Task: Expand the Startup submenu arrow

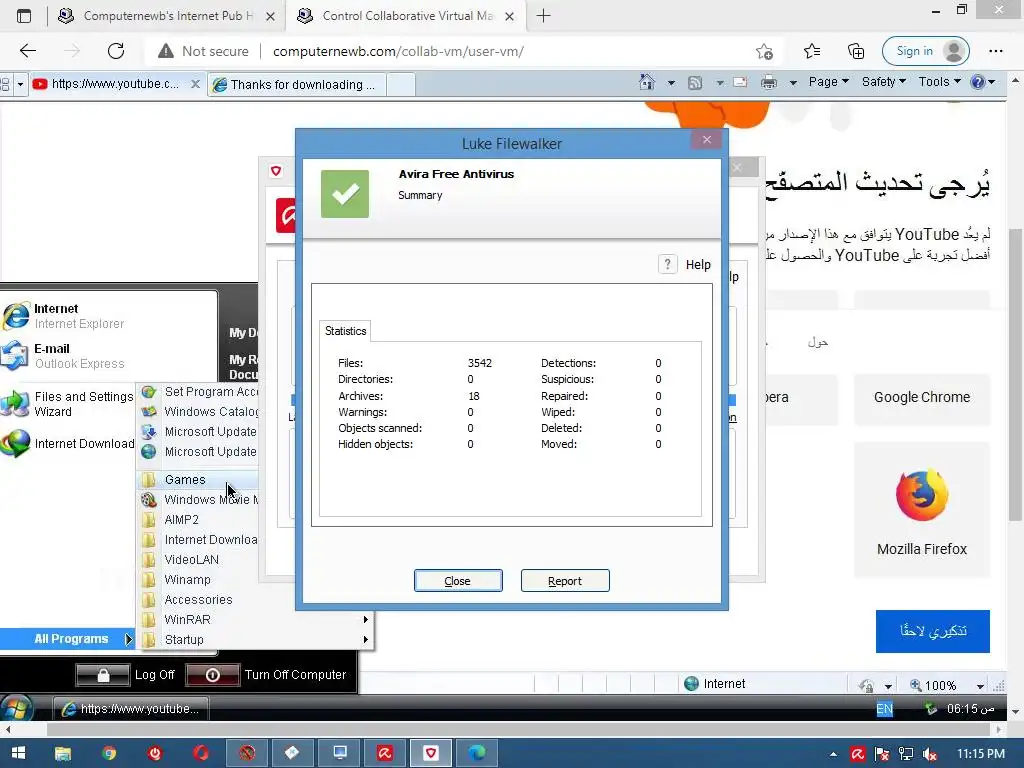Action: tap(365, 639)
